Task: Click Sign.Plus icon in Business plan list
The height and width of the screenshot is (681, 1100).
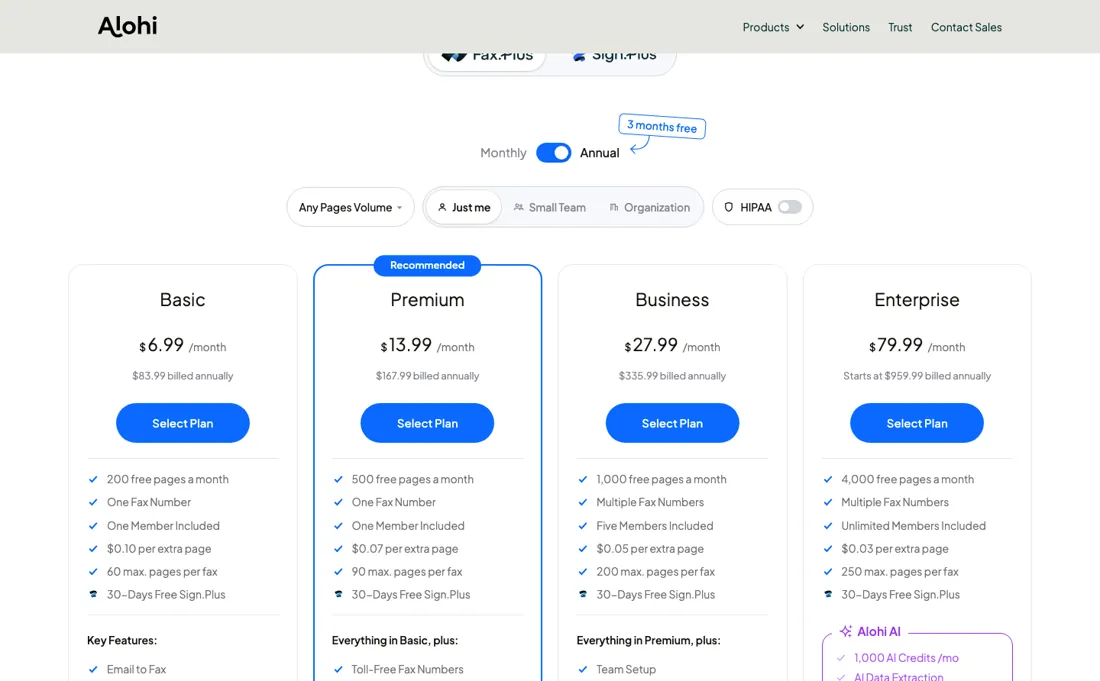Action: pos(582,594)
